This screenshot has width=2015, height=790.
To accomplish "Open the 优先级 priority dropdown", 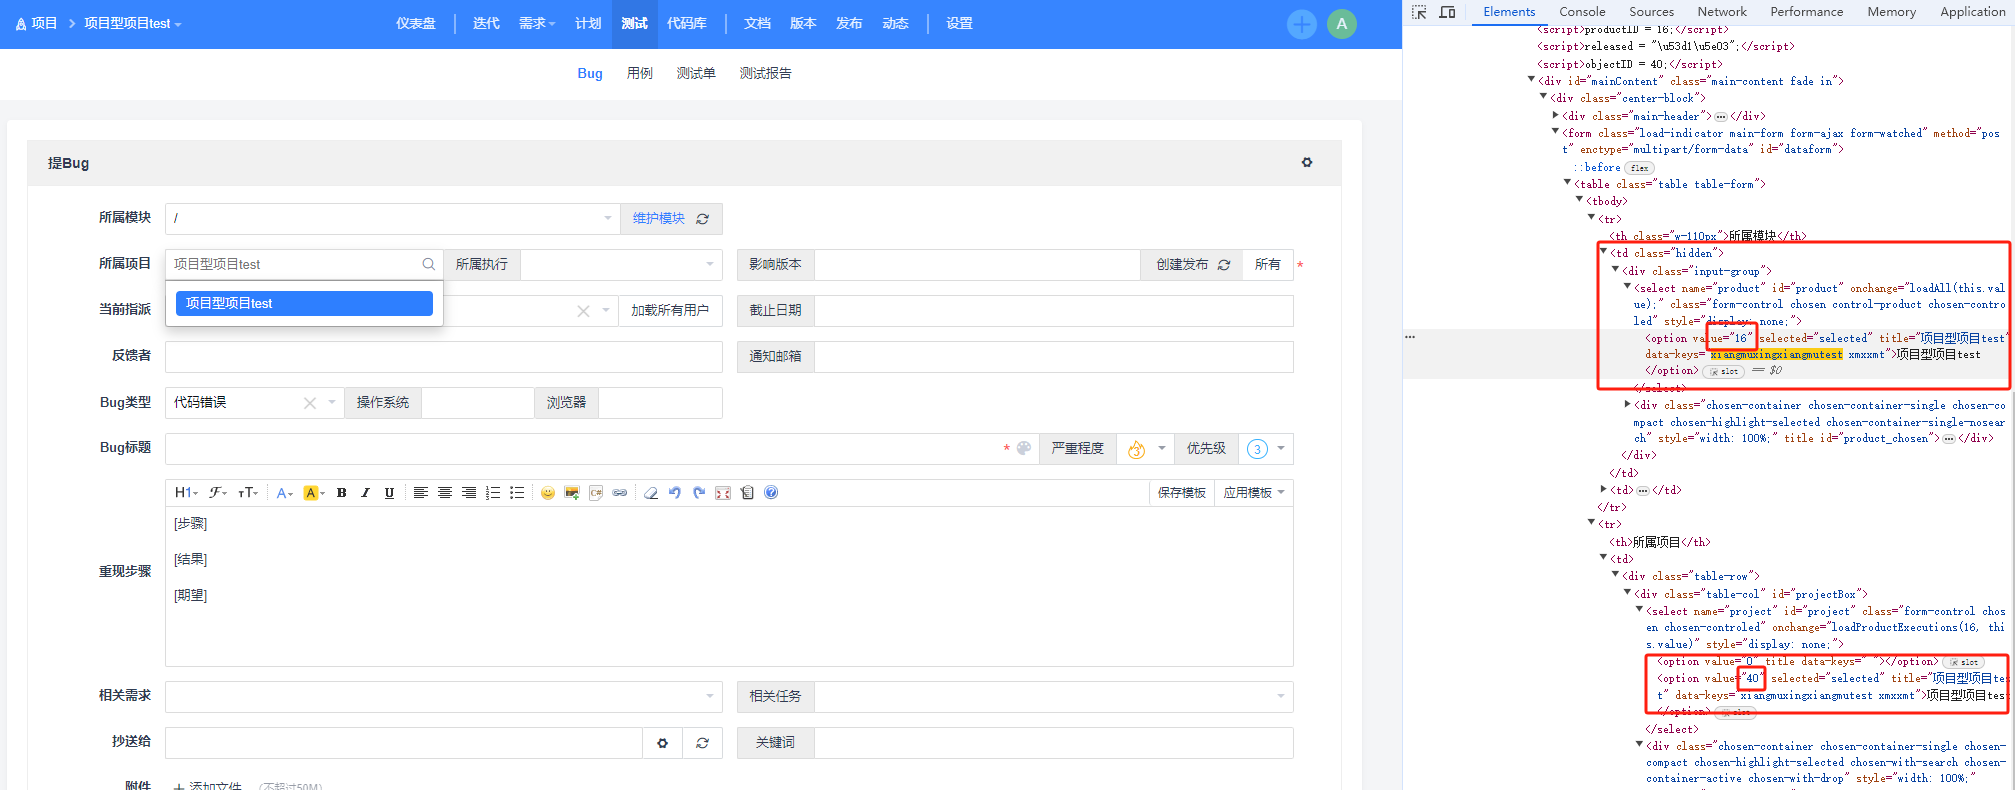I will point(1266,449).
